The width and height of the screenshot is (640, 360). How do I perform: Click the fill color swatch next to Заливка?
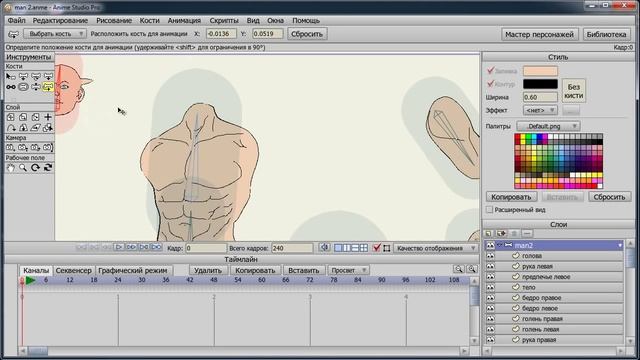(x=540, y=71)
